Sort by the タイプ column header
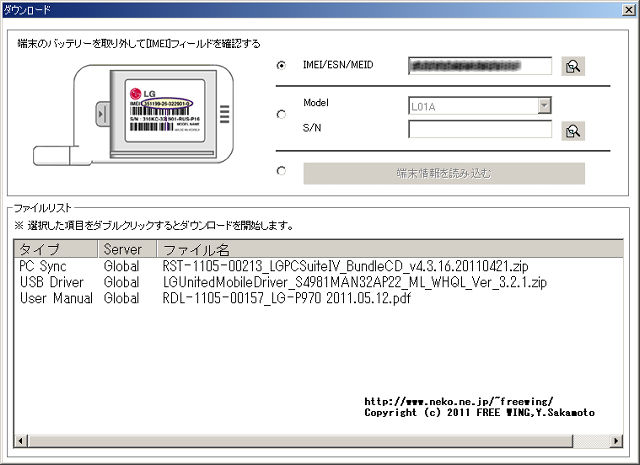Image resolution: width=640 pixels, height=465 pixels. point(56,249)
